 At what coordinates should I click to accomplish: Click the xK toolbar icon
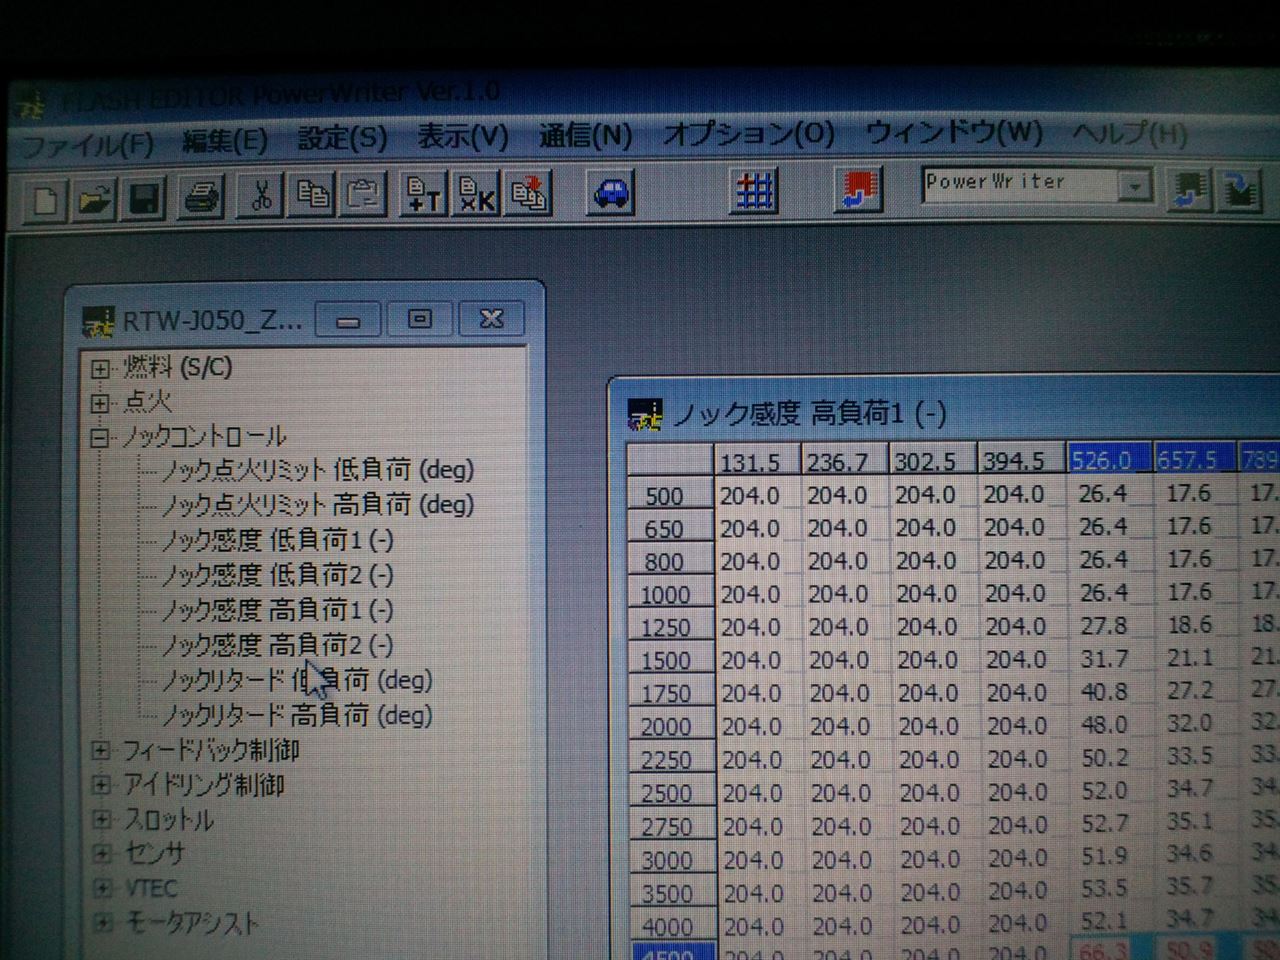pyautogui.click(x=477, y=193)
